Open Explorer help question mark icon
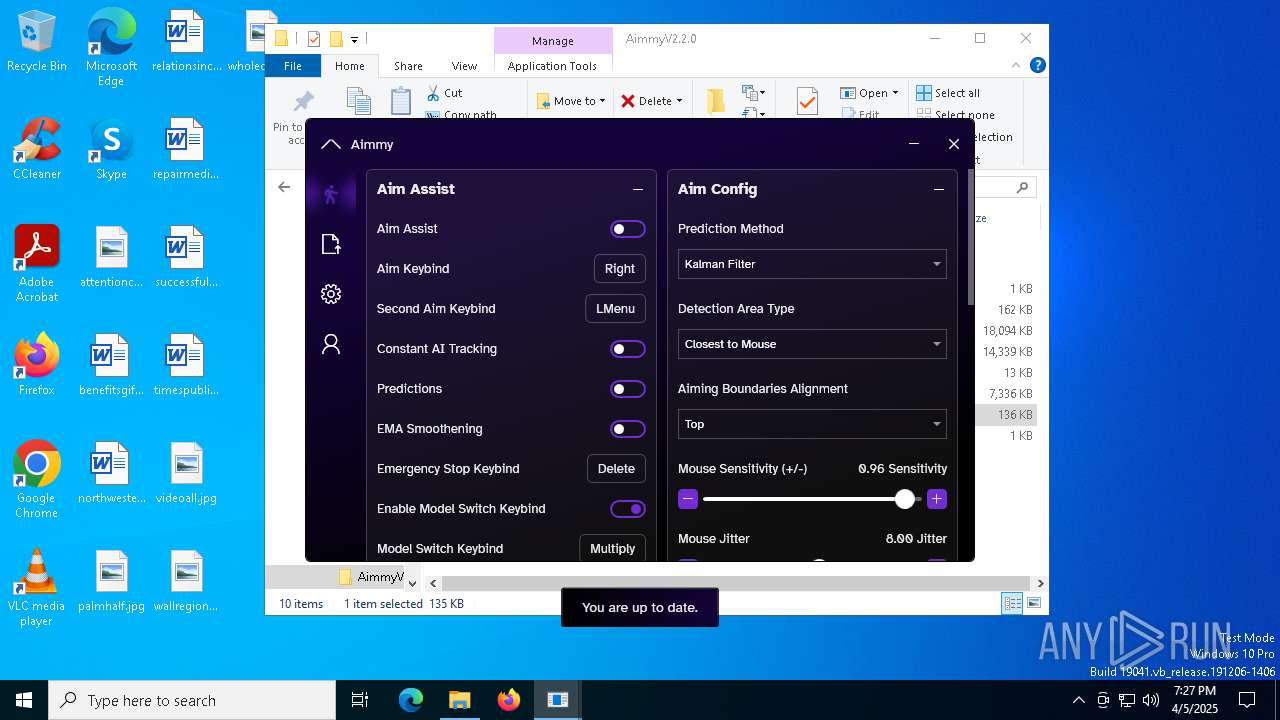1280x720 pixels. pyautogui.click(x=1038, y=65)
